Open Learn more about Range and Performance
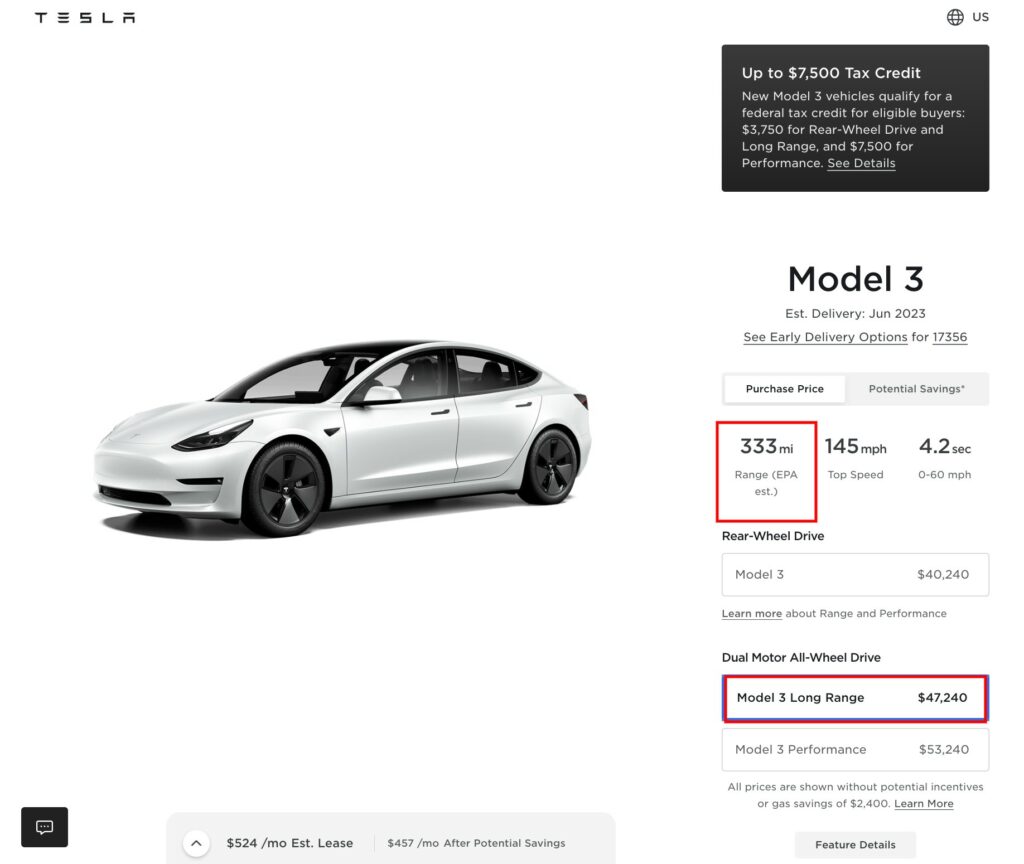Viewport: 1024px width, 864px height. (752, 613)
